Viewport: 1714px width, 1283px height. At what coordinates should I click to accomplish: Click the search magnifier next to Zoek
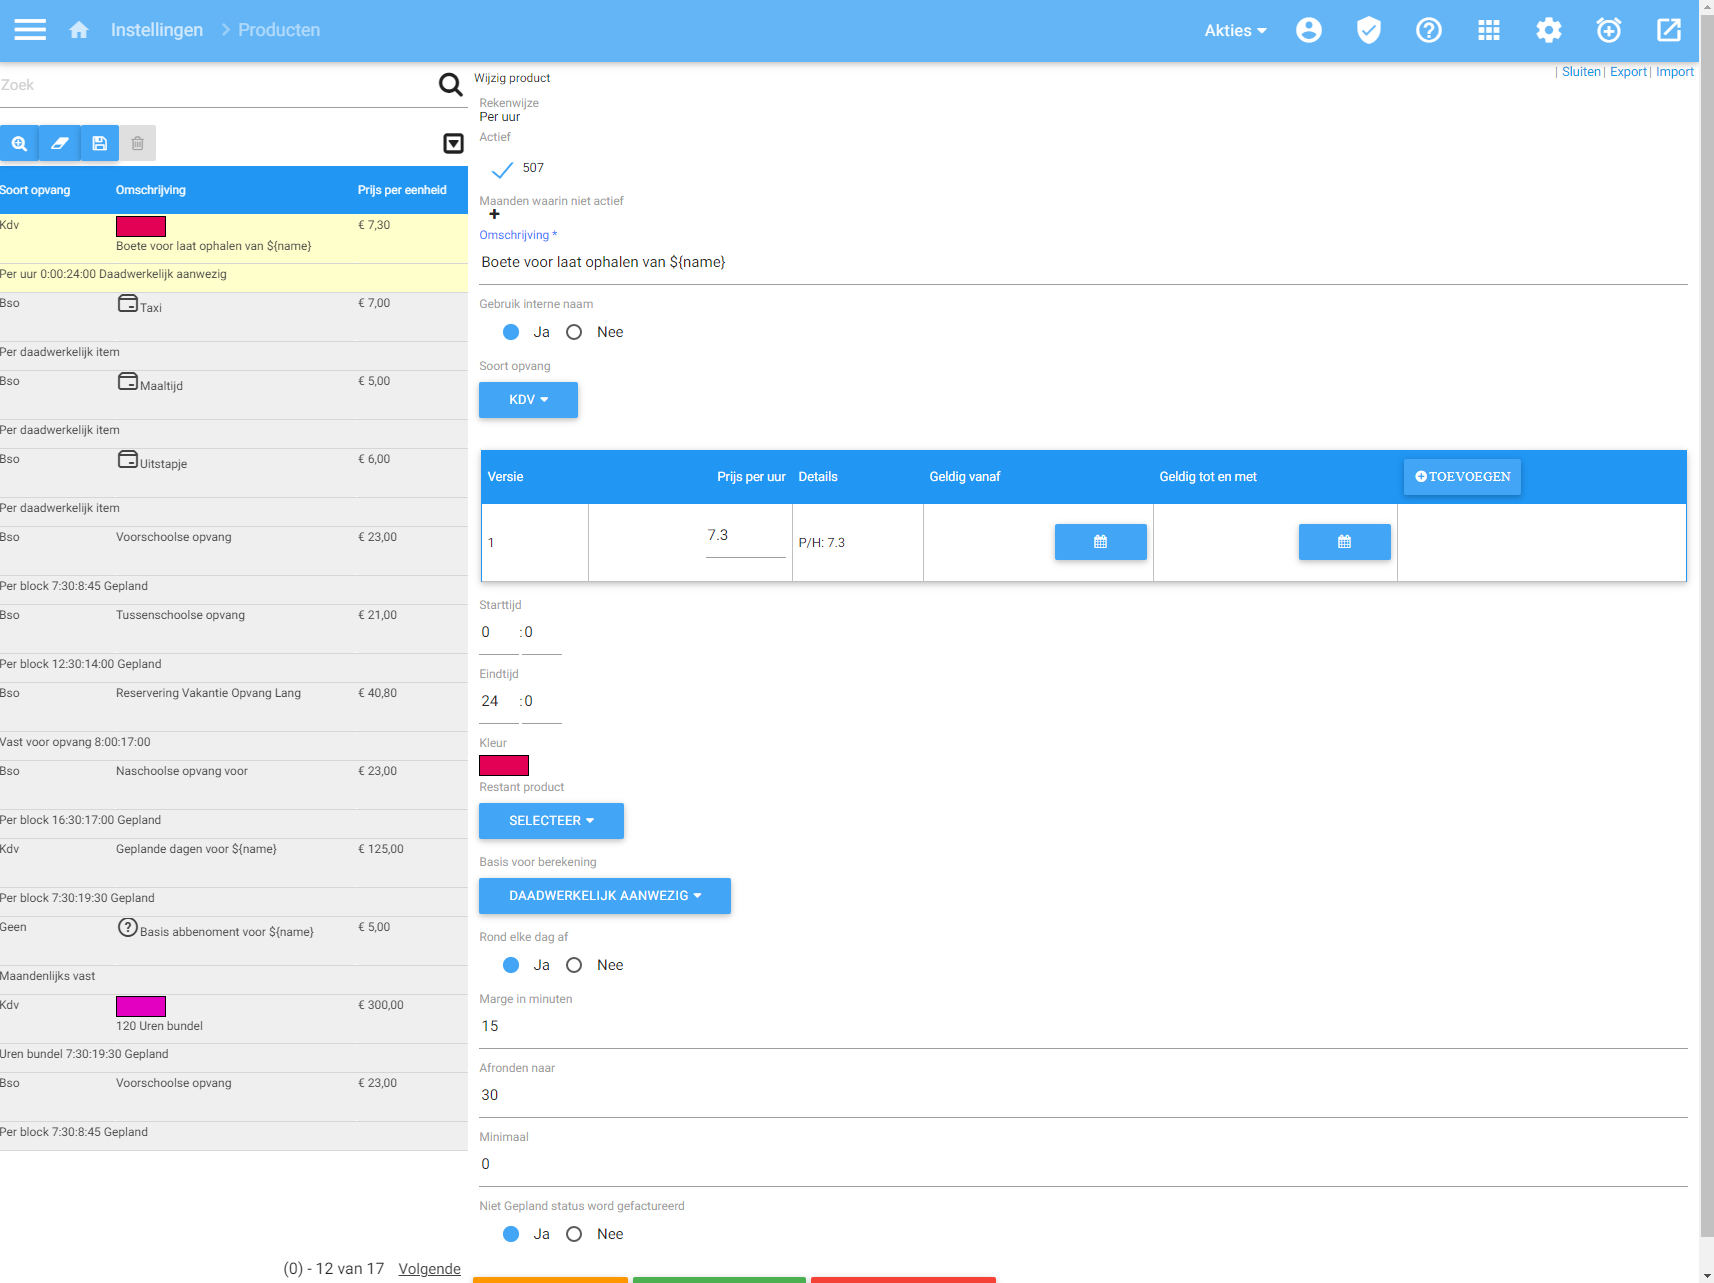coord(451,85)
